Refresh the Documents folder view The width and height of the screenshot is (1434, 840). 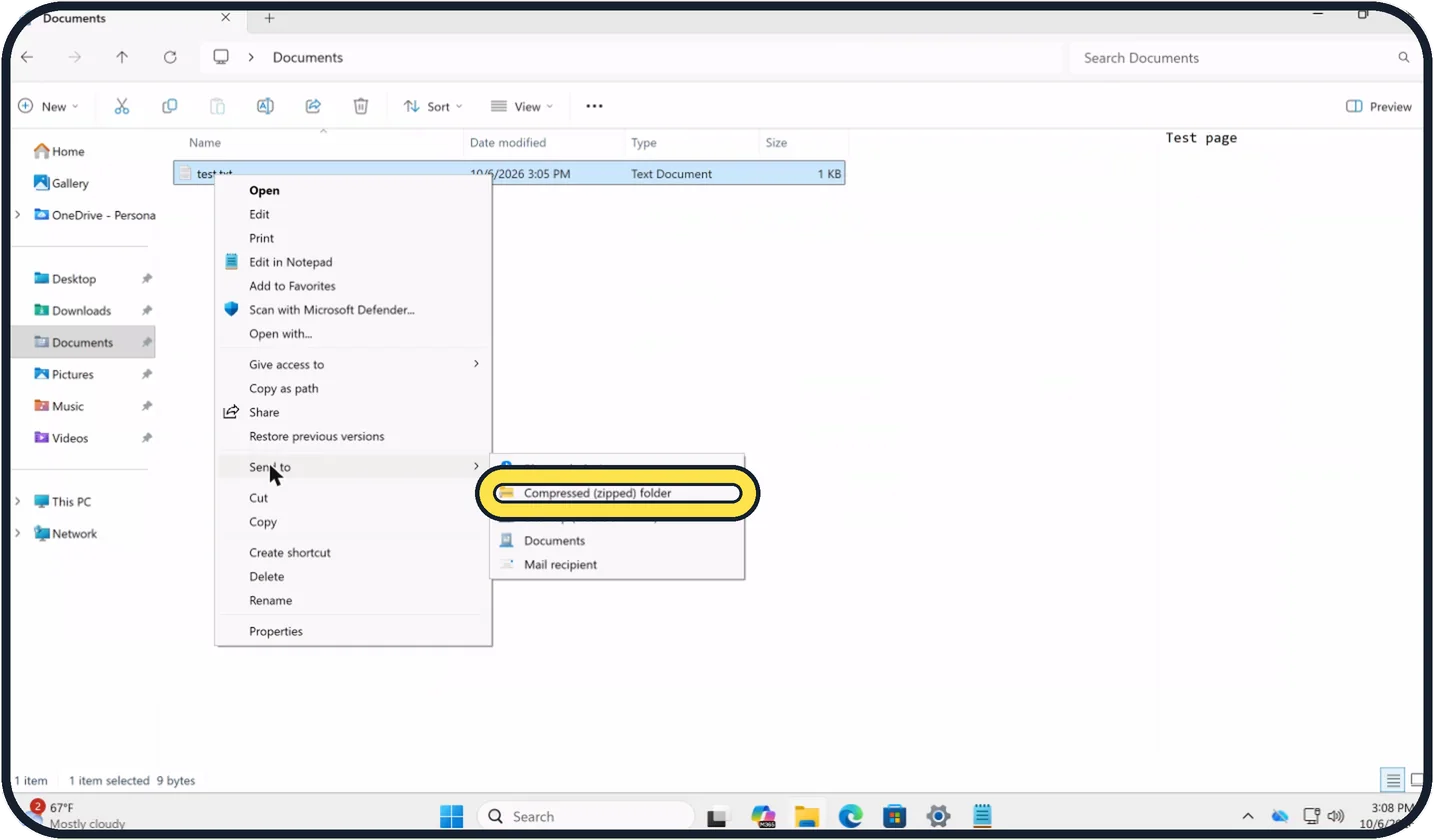[170, 57]
